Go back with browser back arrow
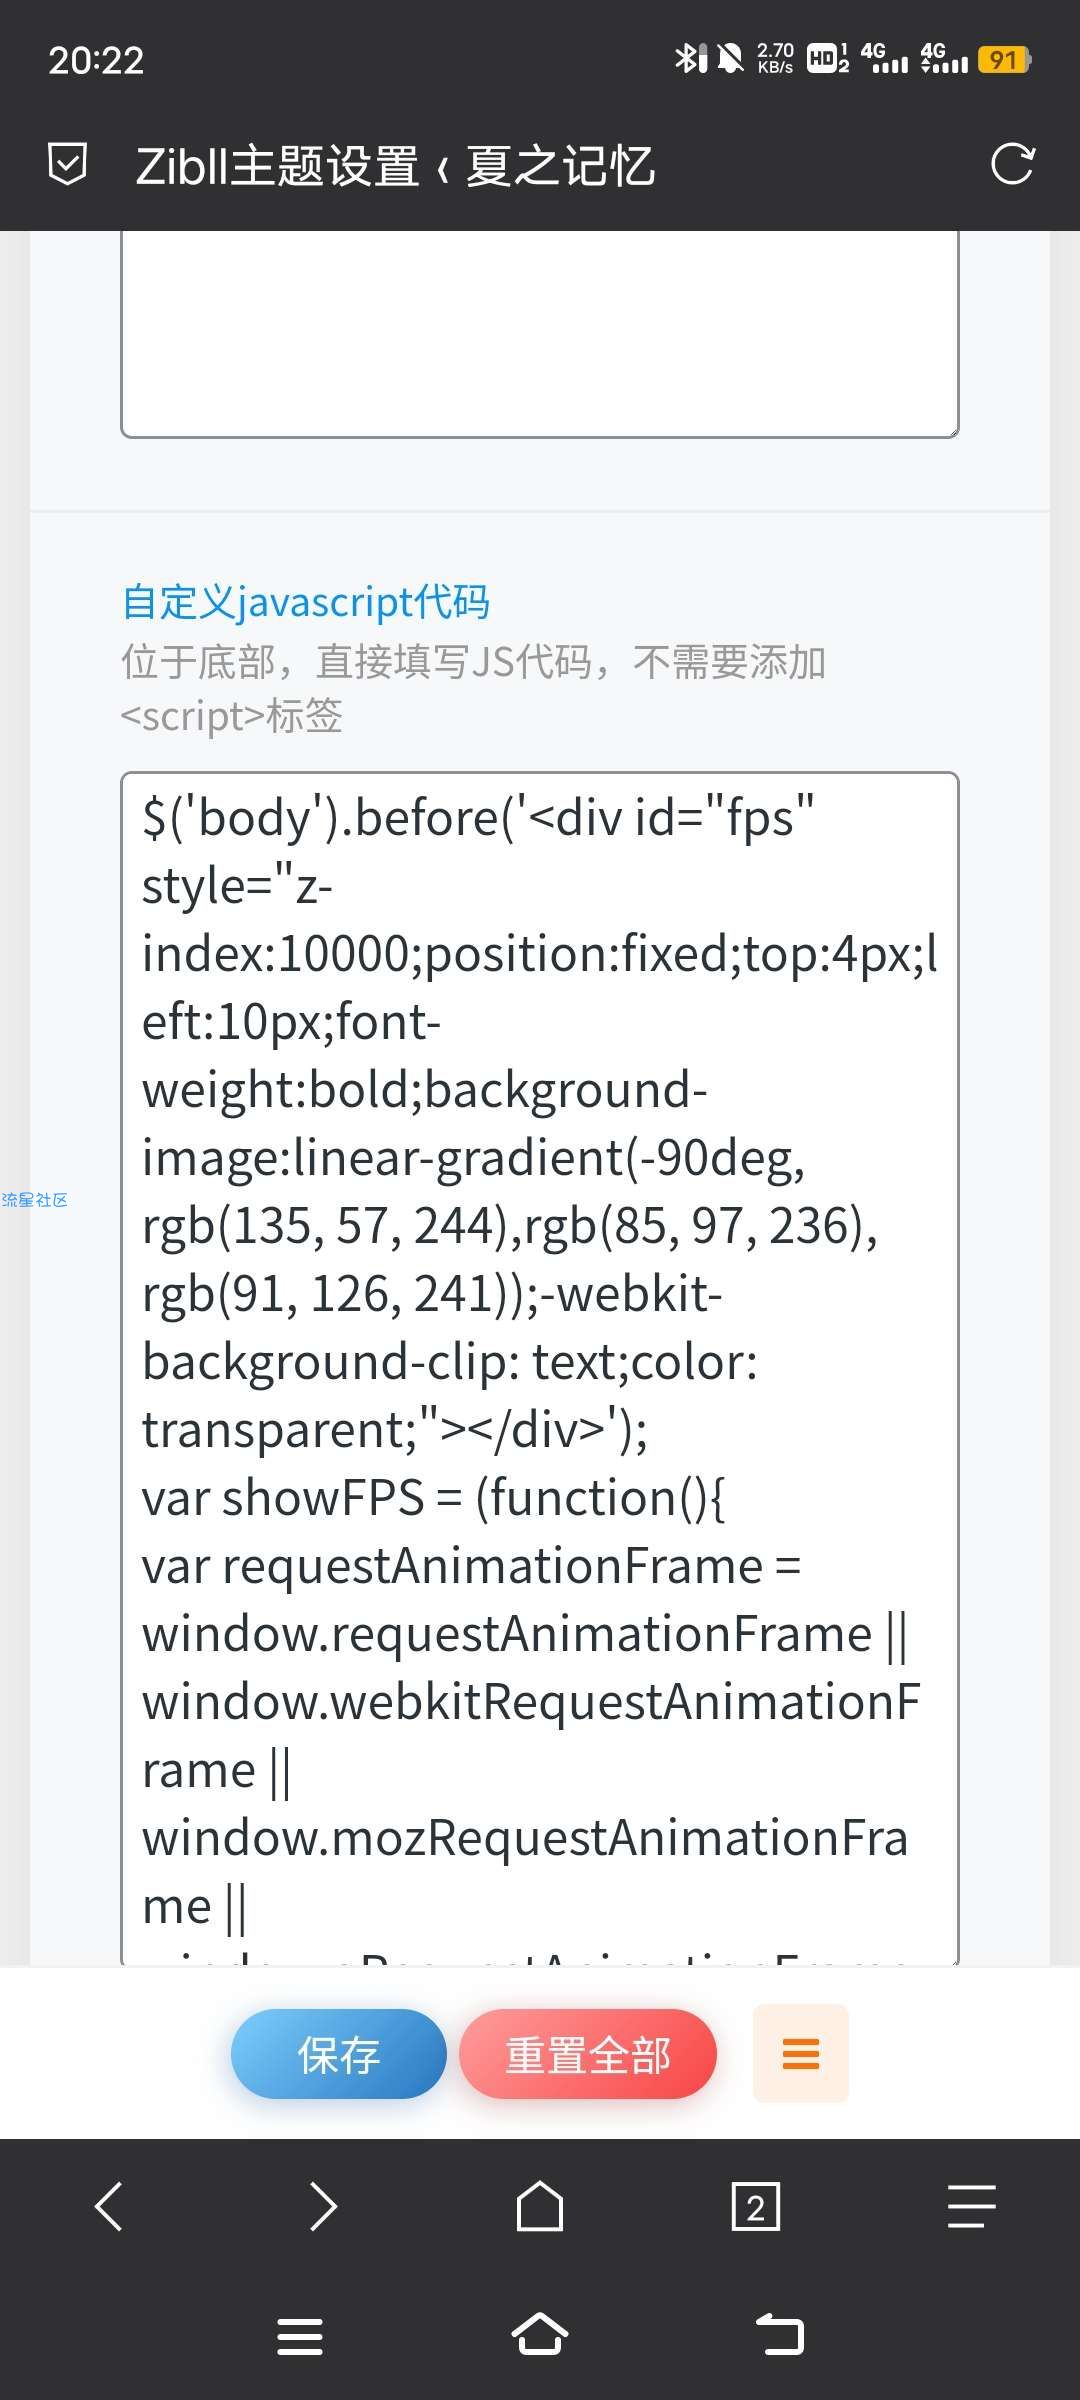1080x2400 pixels. [108, 2206]
